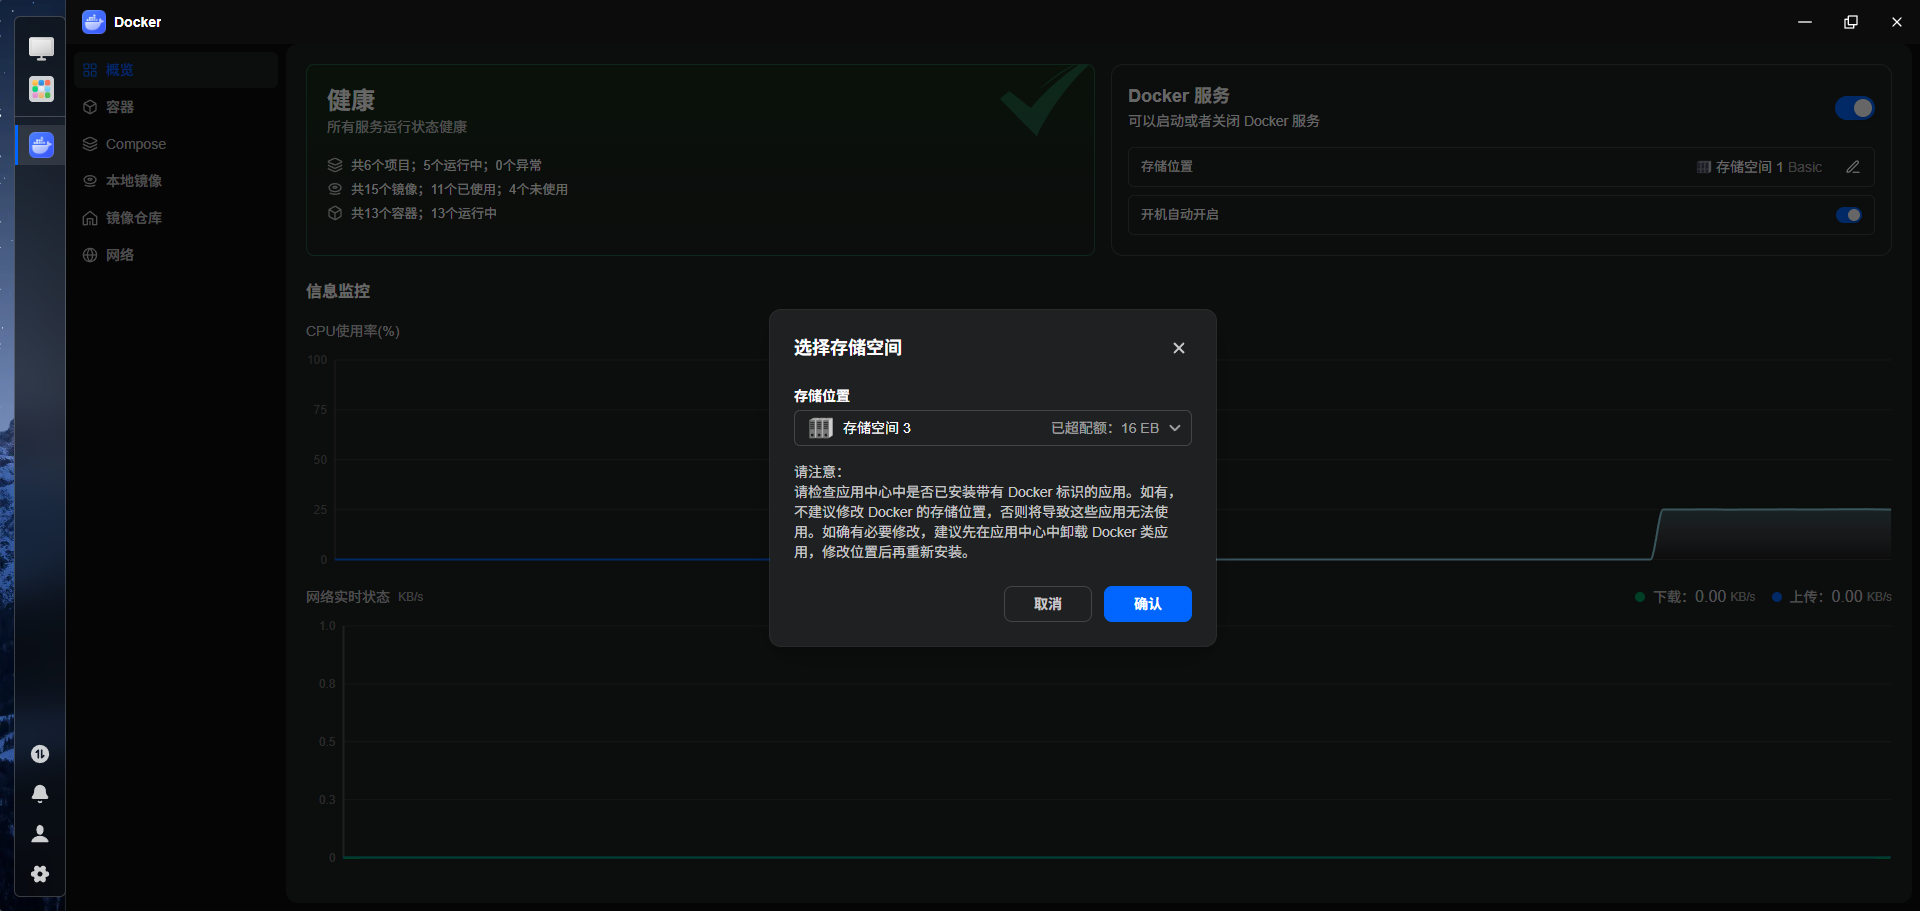Open Compose in the sidebar
Screen dimensions: 1920x911
pyautogui.click(x=176, y=144)
